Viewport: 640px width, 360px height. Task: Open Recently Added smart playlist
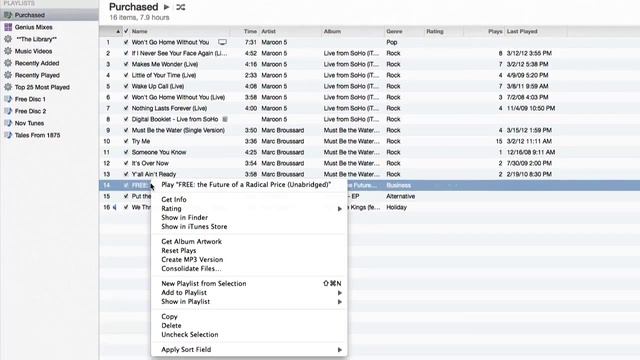(x=37, y=63)
